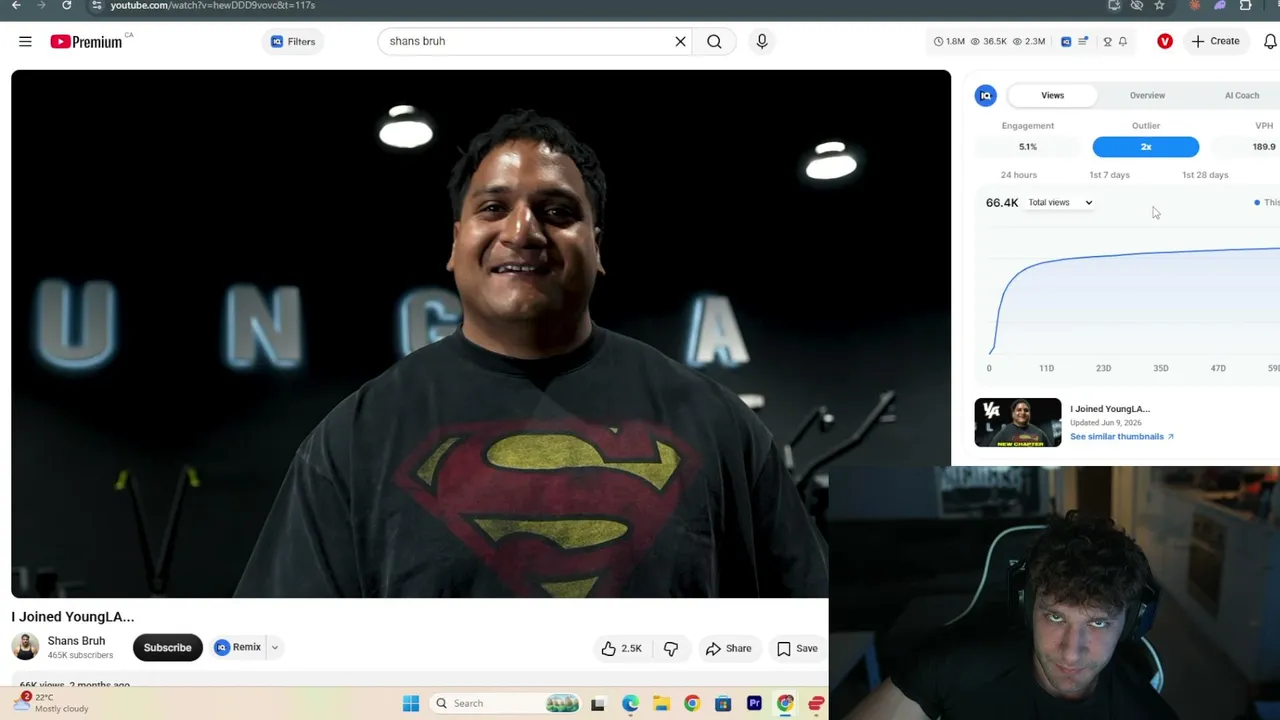The width and height of the screenshot is (1280, 720).
Task: Select the 2x Outlier pill
Action: point(1146,147)
